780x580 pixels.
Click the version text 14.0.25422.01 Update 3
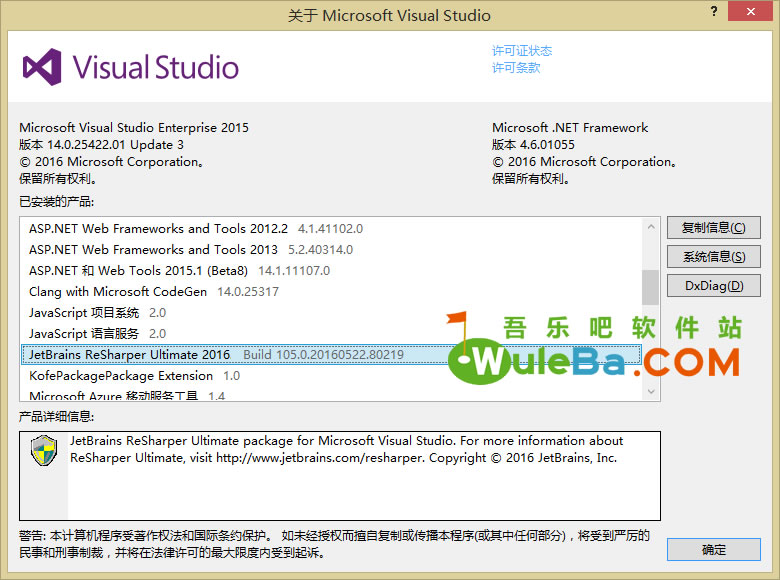pyautogui.click(x=101, y=145)
